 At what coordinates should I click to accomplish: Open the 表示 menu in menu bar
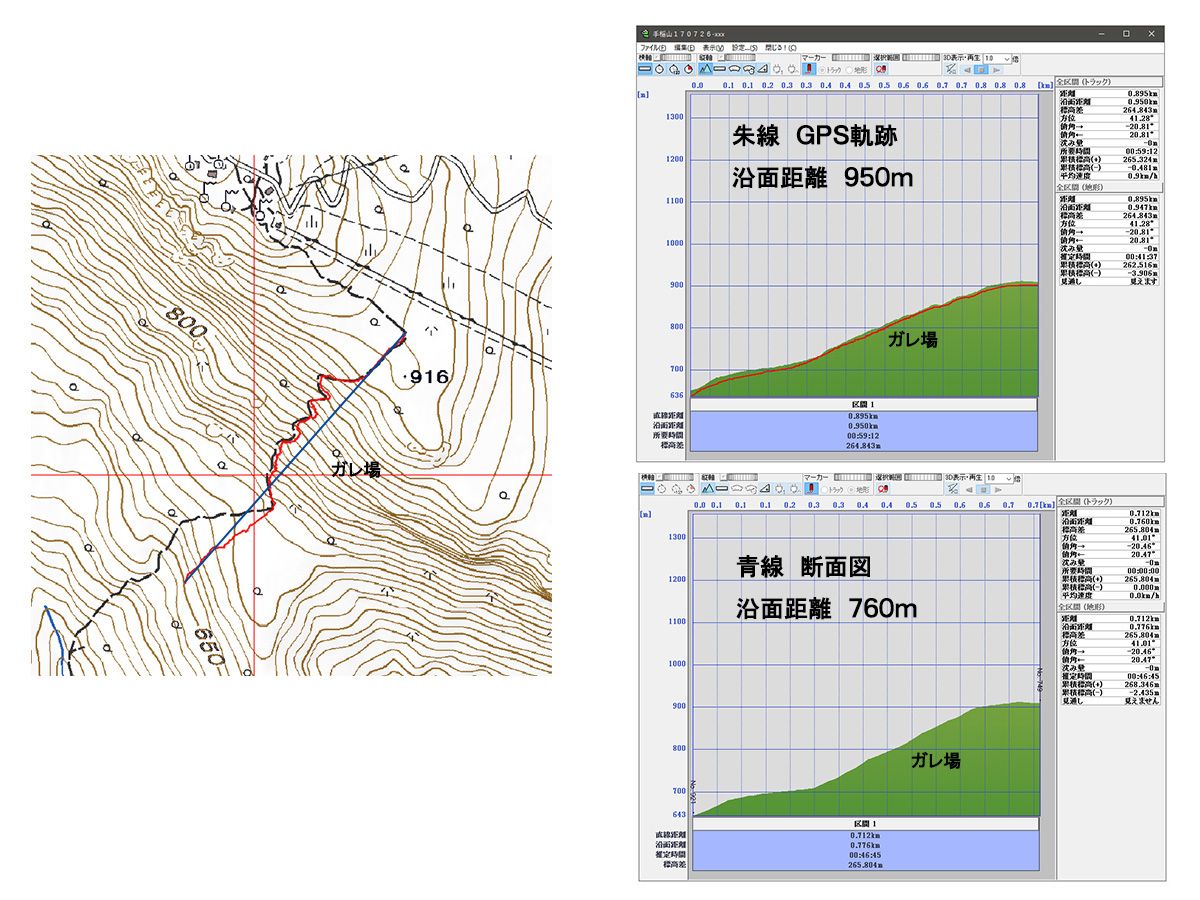[714, 47]
